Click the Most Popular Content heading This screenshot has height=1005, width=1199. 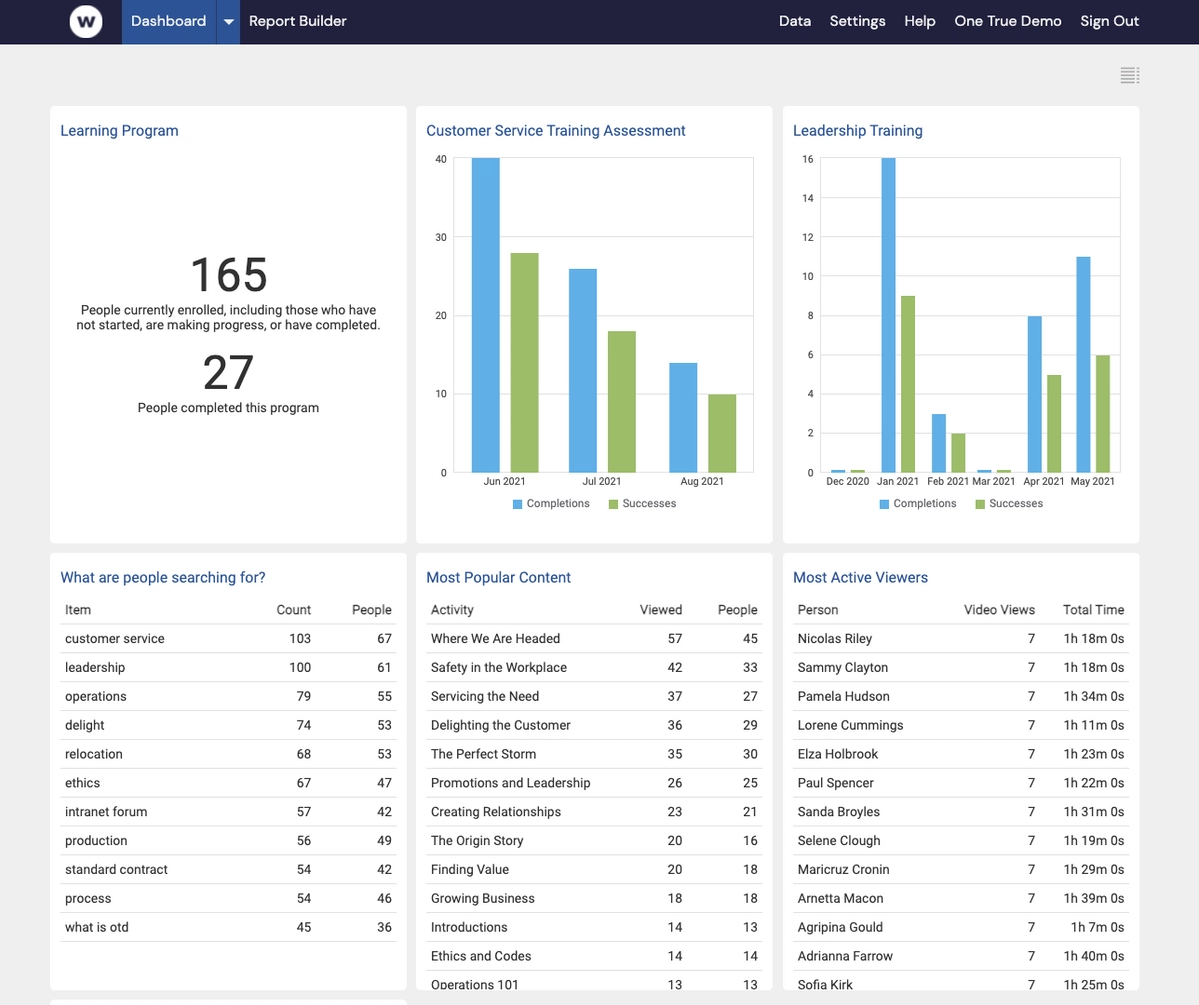498,577
